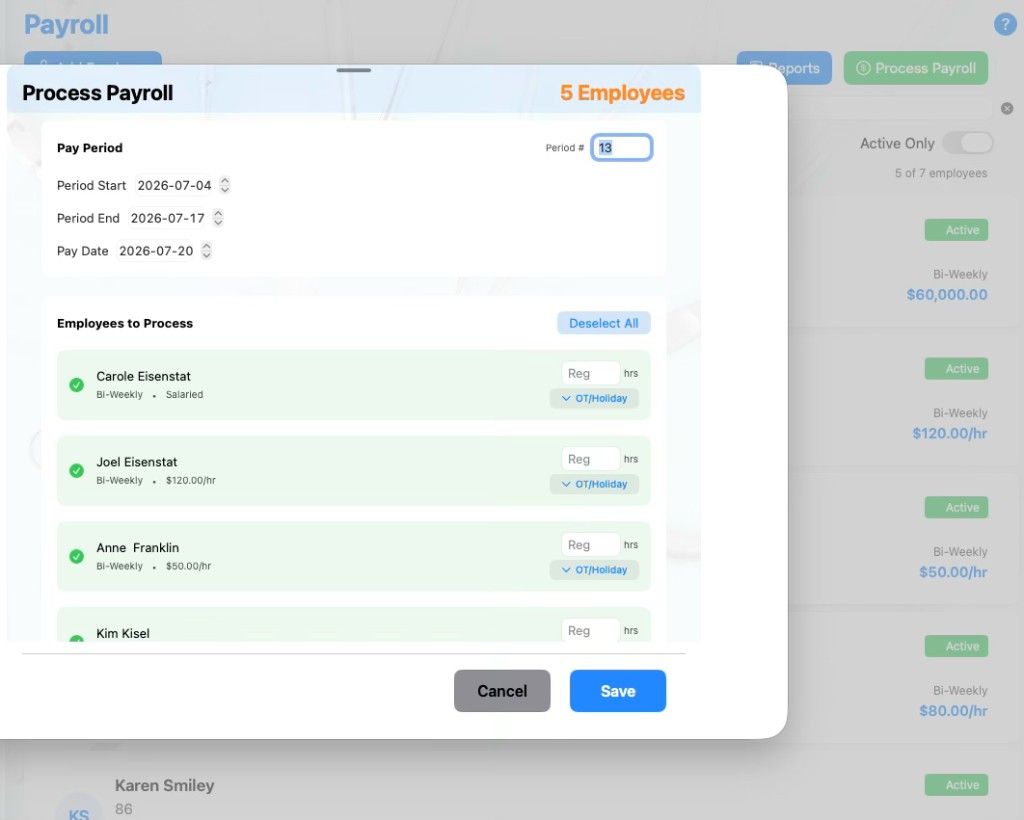Click the Period End date field
This screenshot has width=1024, height=820.
167,218
